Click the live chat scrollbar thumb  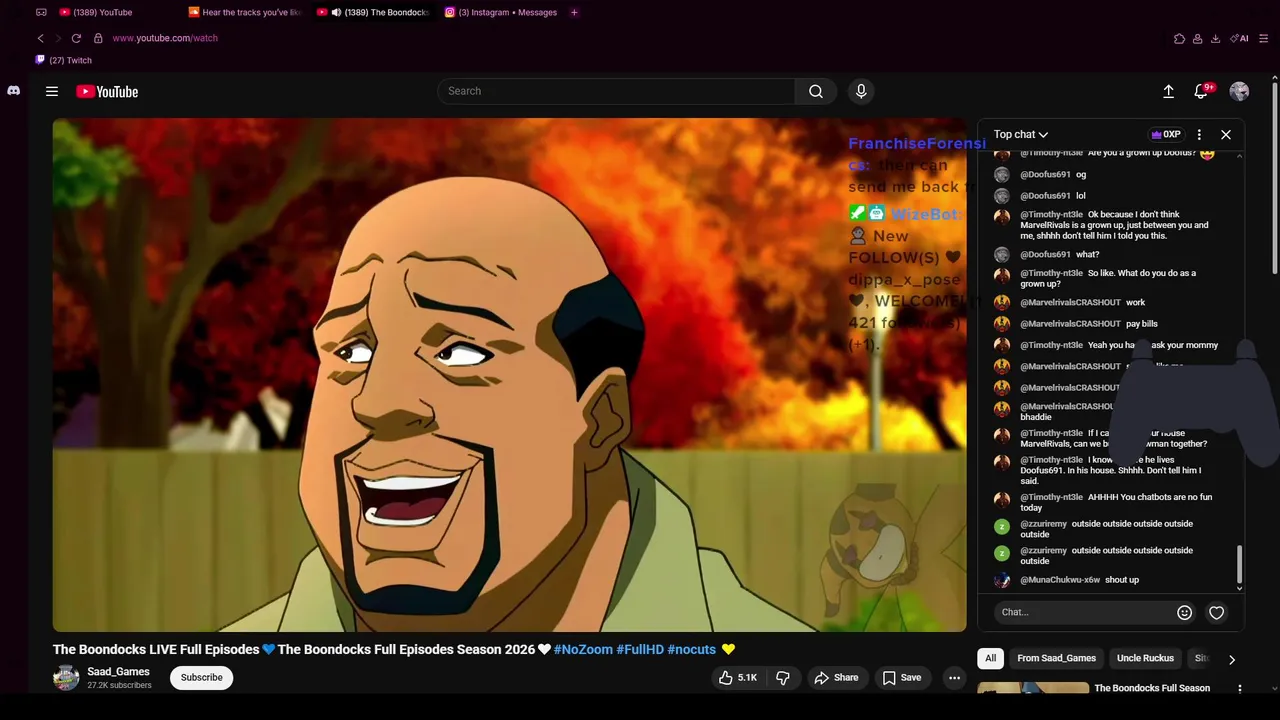(1239, 564)
